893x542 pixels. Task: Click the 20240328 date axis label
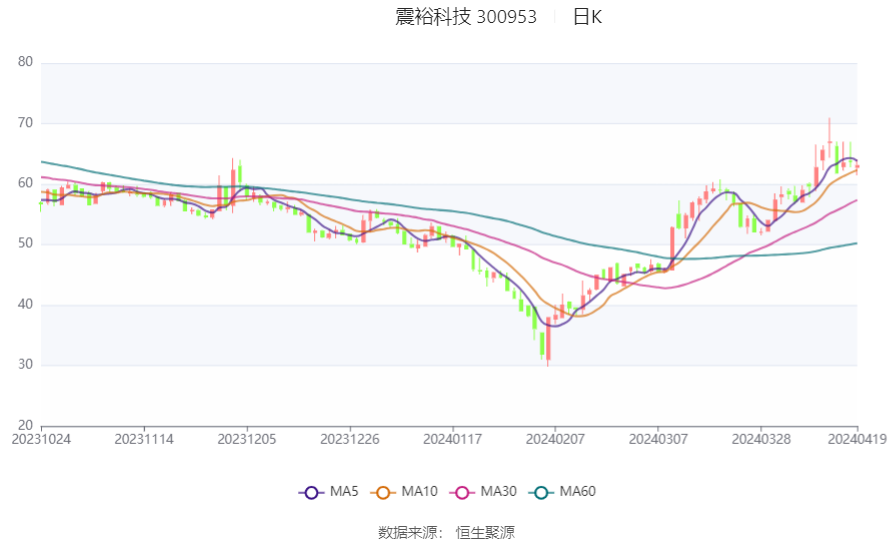point(761,440)
